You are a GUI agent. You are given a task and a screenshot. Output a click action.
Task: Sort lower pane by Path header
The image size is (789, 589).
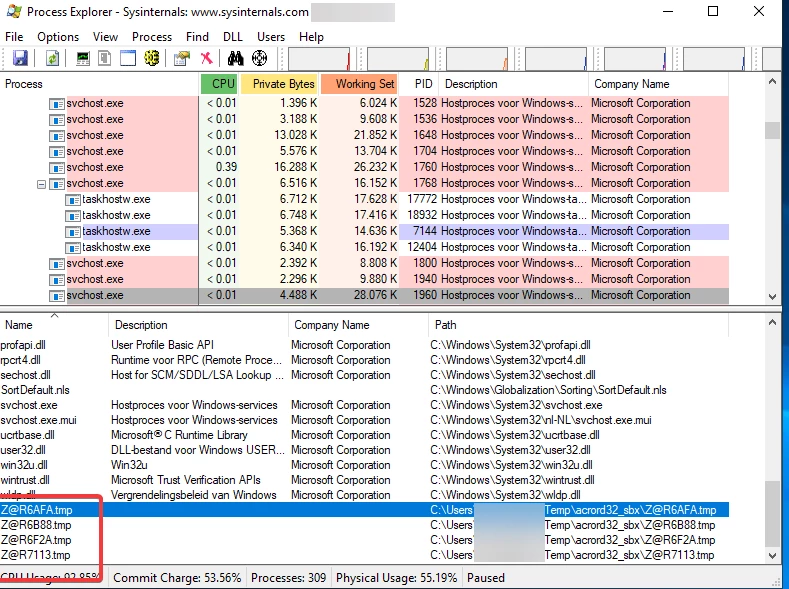coord(578,325)
